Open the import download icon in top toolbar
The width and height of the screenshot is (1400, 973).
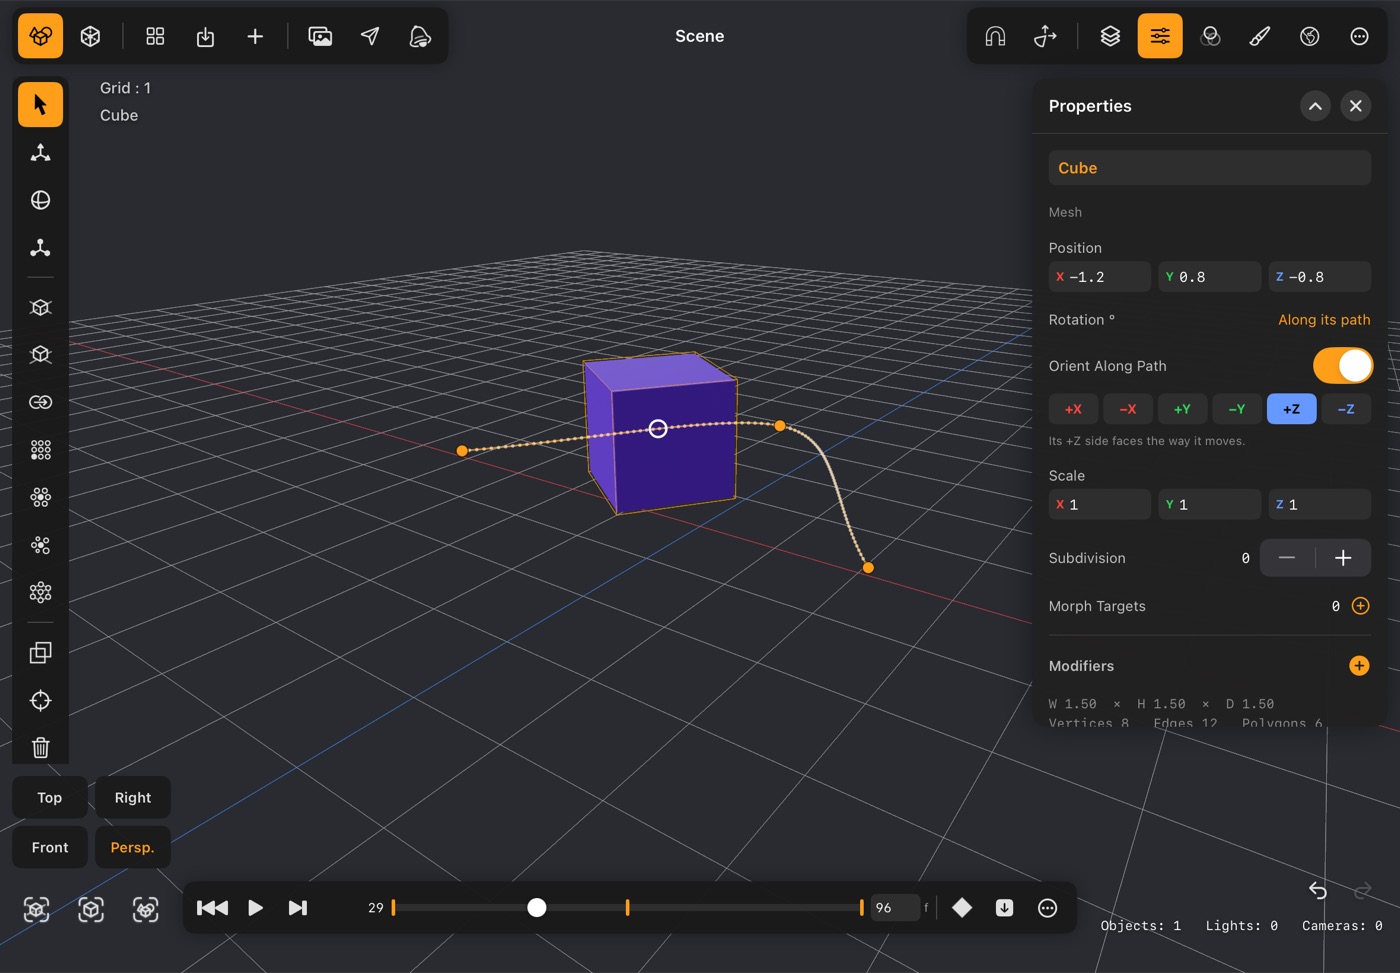click(x=205, y=36)
